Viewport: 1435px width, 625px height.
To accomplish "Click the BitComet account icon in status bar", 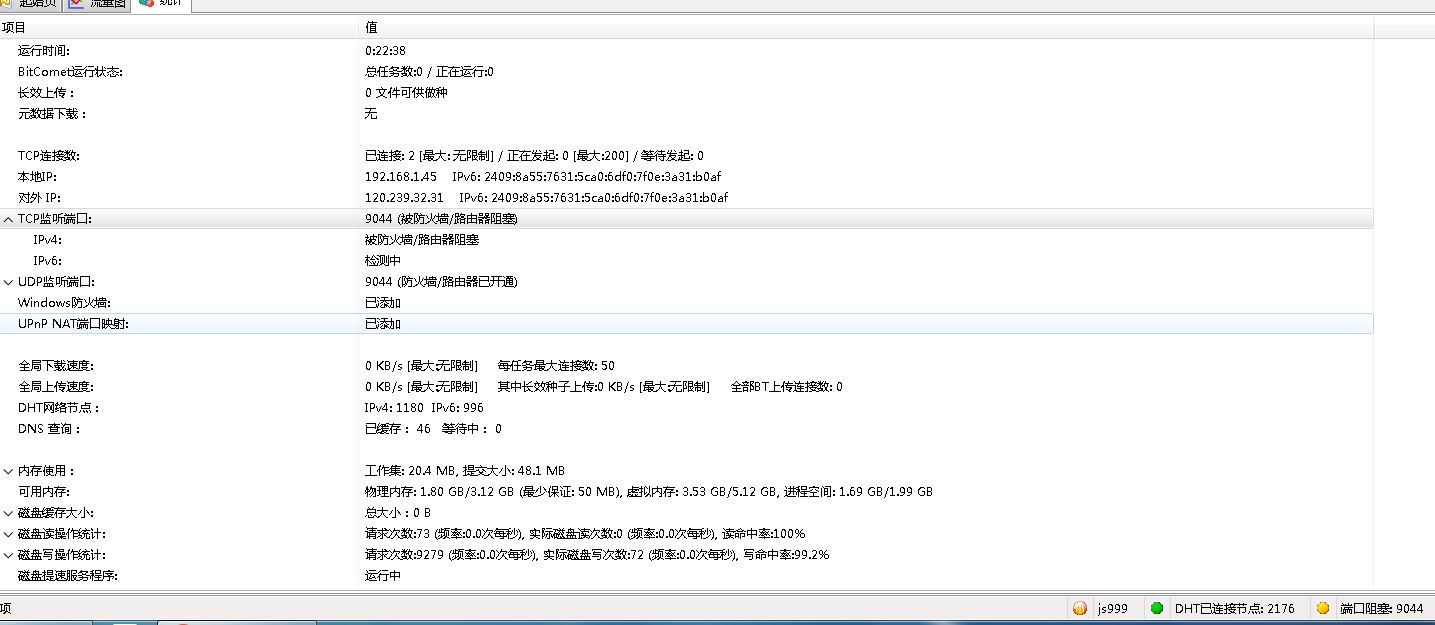I will pos(1079,608).
